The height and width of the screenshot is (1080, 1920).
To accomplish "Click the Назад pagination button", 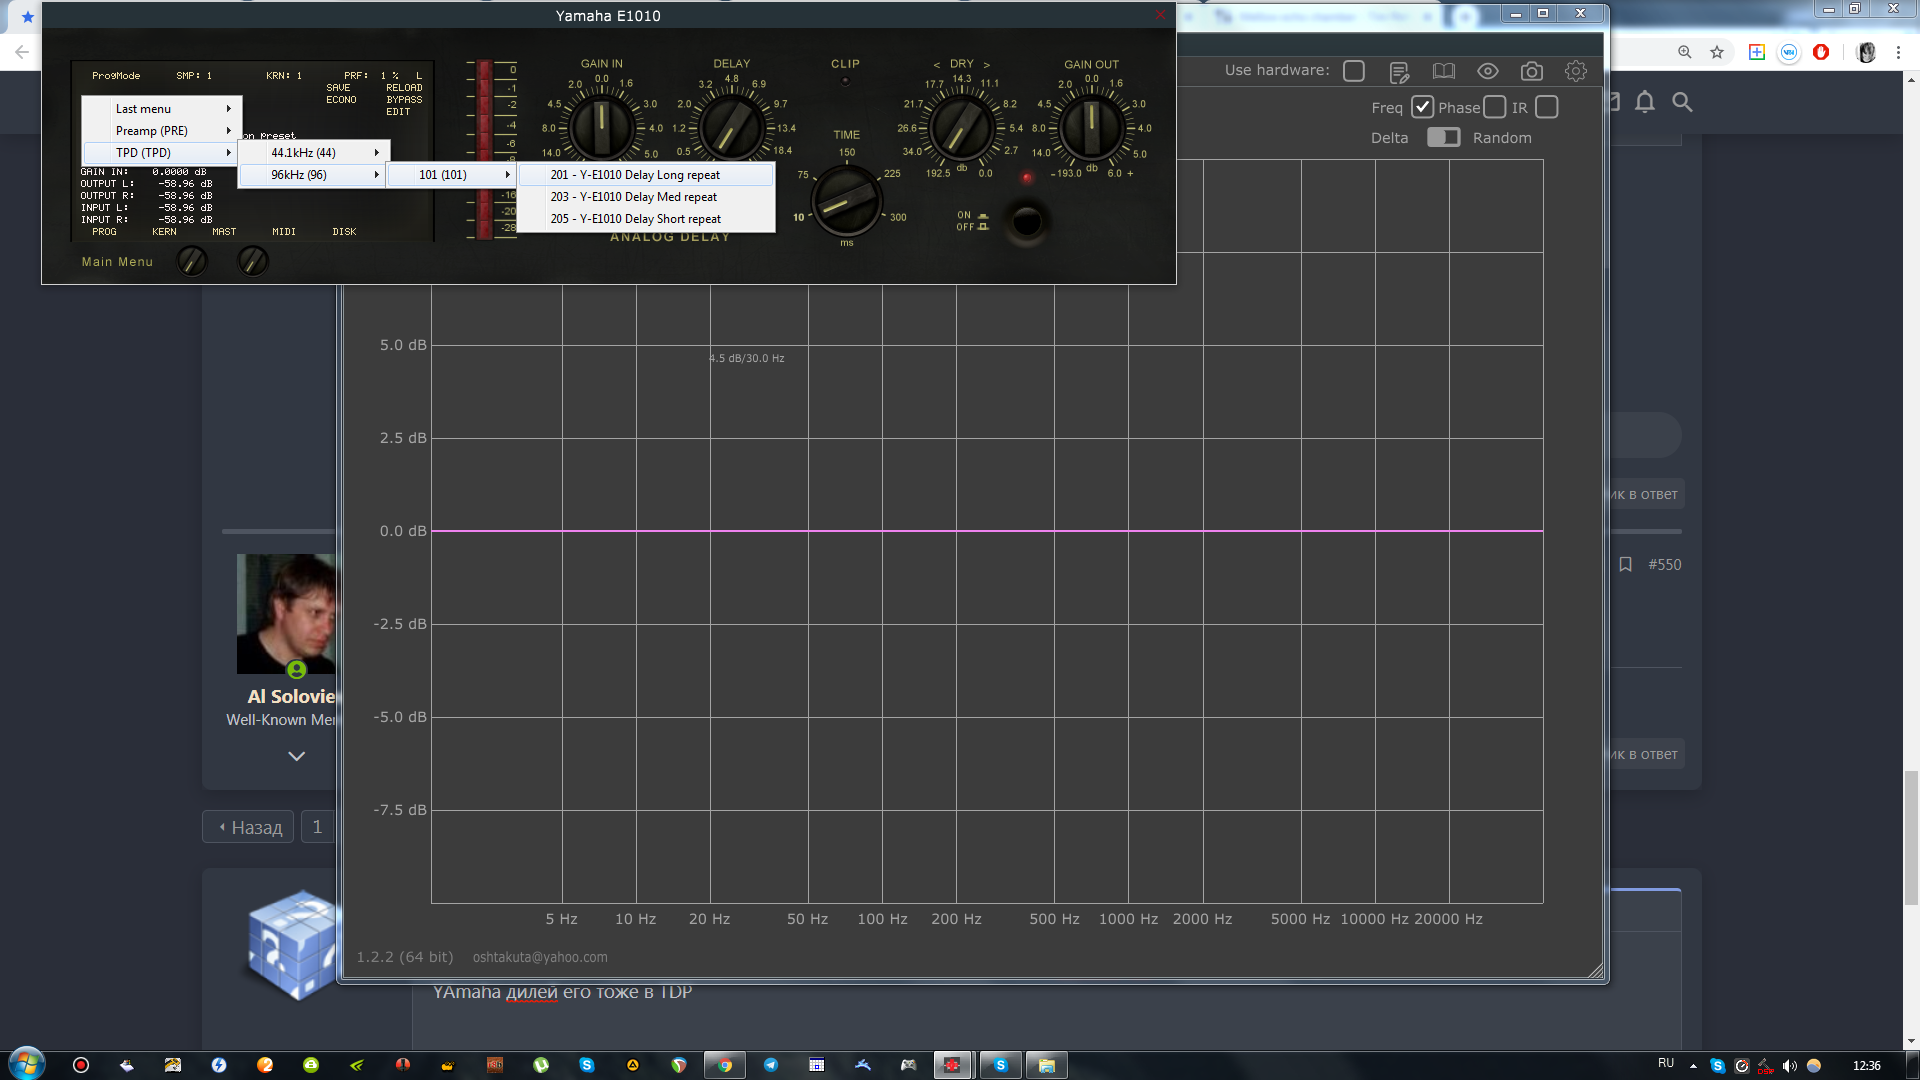I will click(x=248, y=827).
